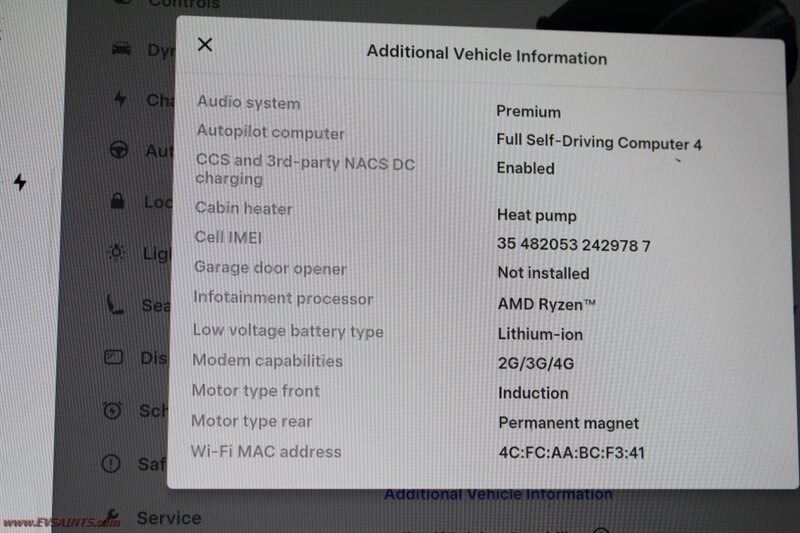The height and width of the screenshot is (533, 800).
Task: Open Display menu via screen icon
Action: click(x=113, y=357)
